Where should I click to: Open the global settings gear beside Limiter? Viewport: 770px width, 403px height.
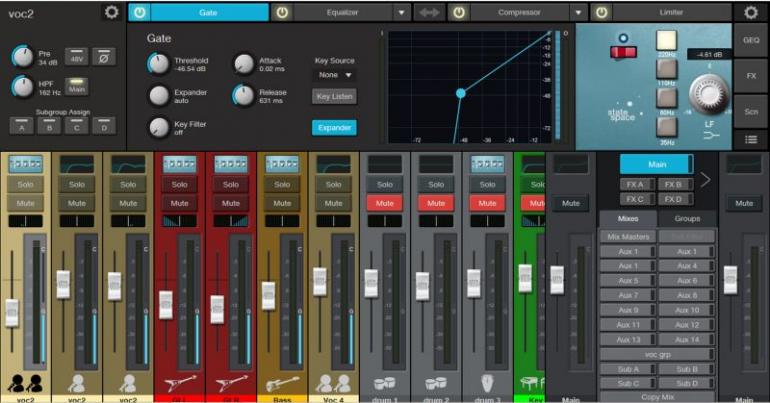[x=750, y=12]
